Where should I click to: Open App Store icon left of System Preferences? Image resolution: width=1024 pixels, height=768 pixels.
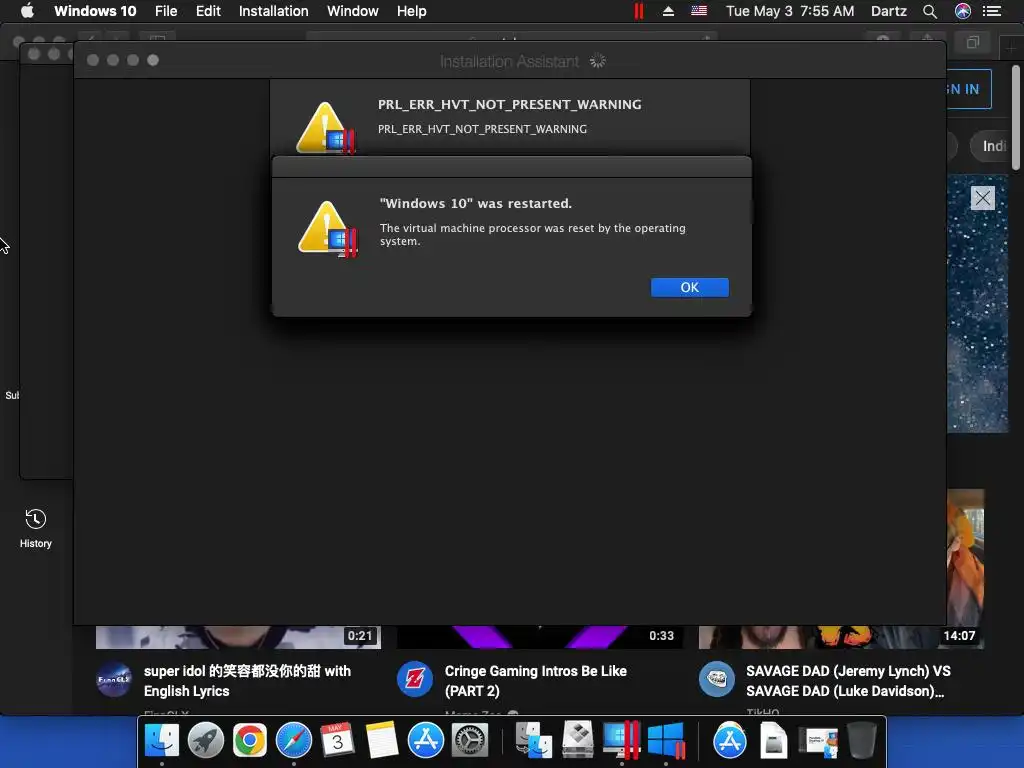point(426,740)
